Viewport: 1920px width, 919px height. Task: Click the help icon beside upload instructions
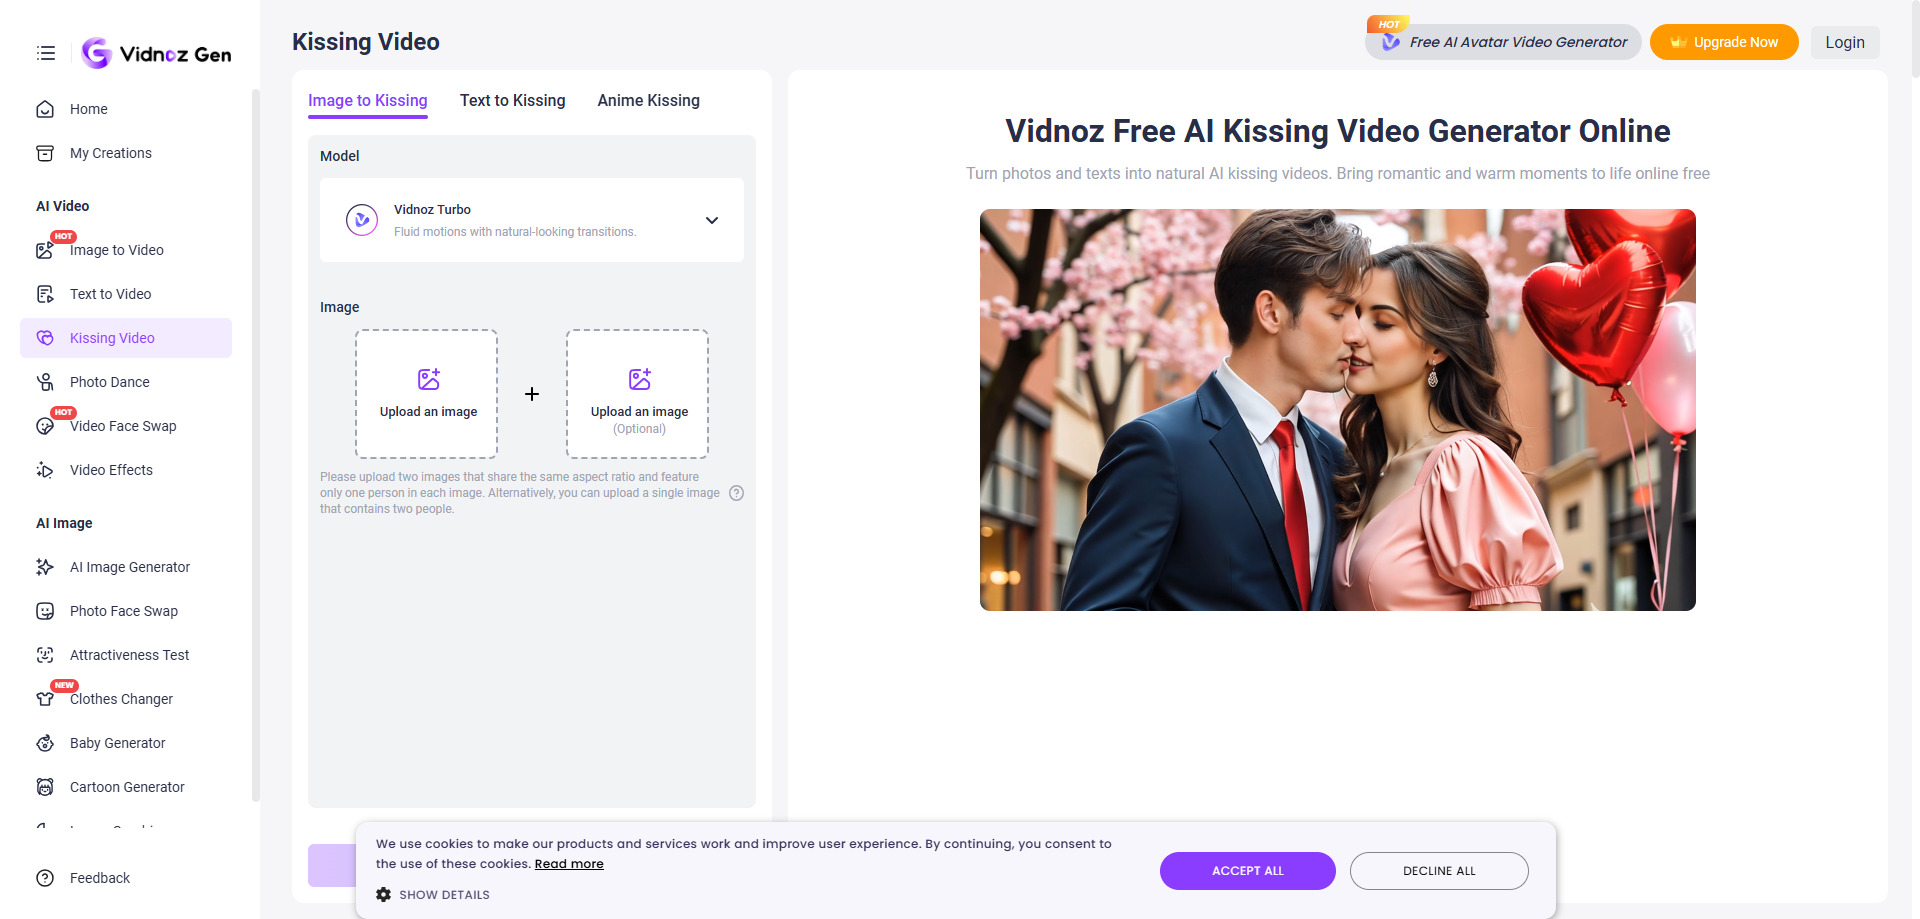pos(737,493)
